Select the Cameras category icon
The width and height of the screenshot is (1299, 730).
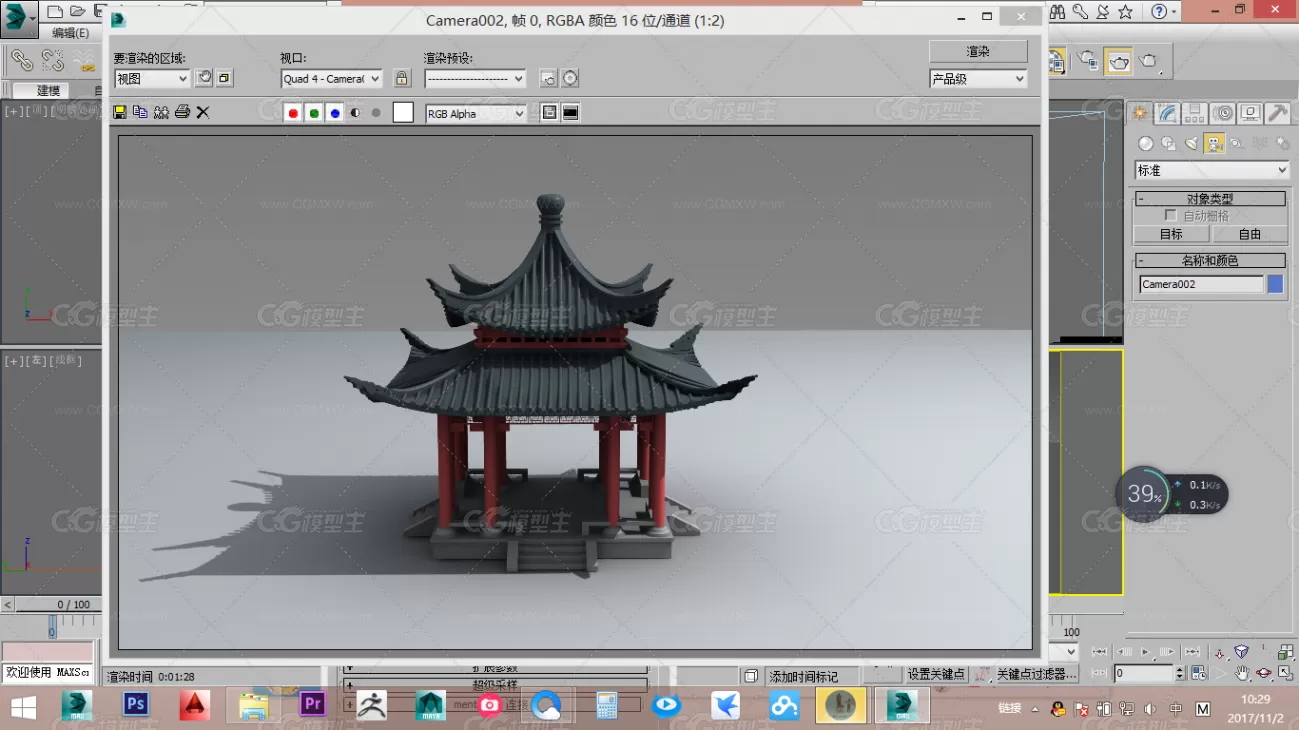pyautogui.click(x=1214, y=143)
